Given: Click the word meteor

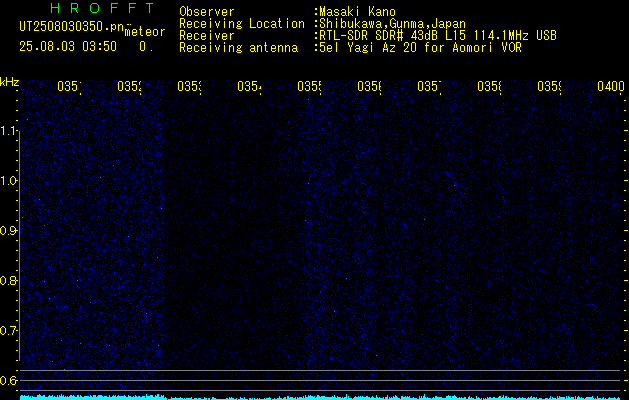Looking at the screenshot, I should click(145, 32).
